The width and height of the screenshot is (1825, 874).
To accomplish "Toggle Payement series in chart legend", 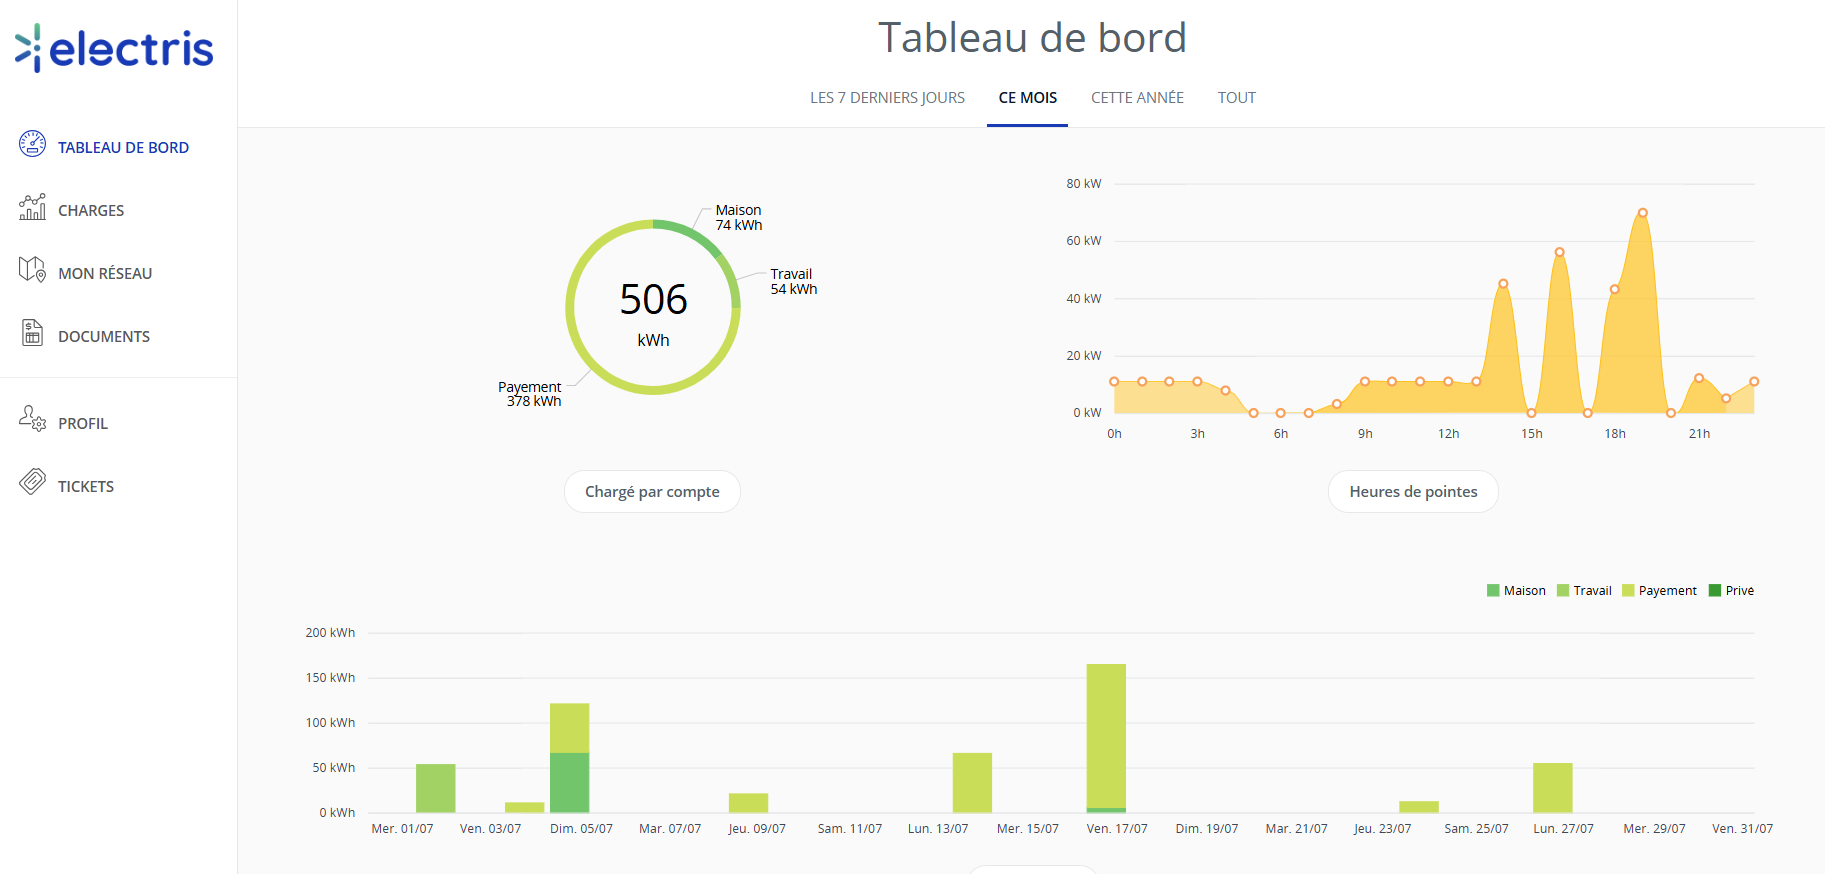I will [x=1659, y=591].
